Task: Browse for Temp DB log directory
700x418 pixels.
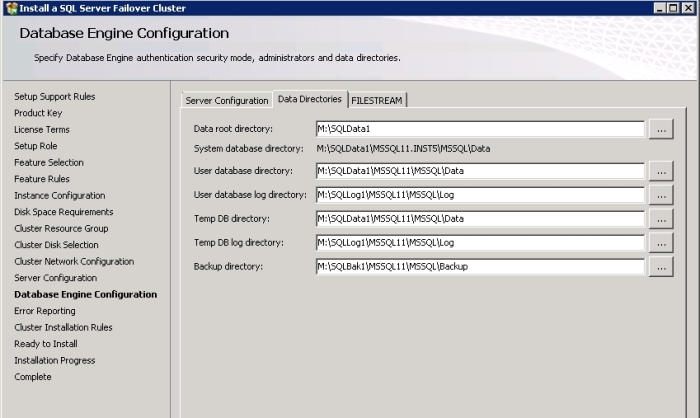Action: [x=661, y=243]
